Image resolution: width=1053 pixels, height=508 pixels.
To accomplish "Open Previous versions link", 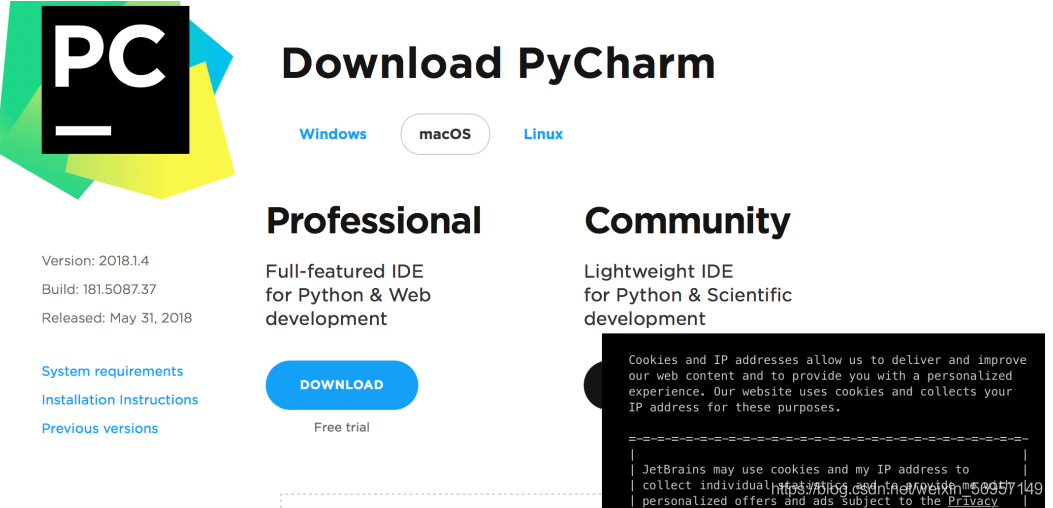I will pos(100,428).
